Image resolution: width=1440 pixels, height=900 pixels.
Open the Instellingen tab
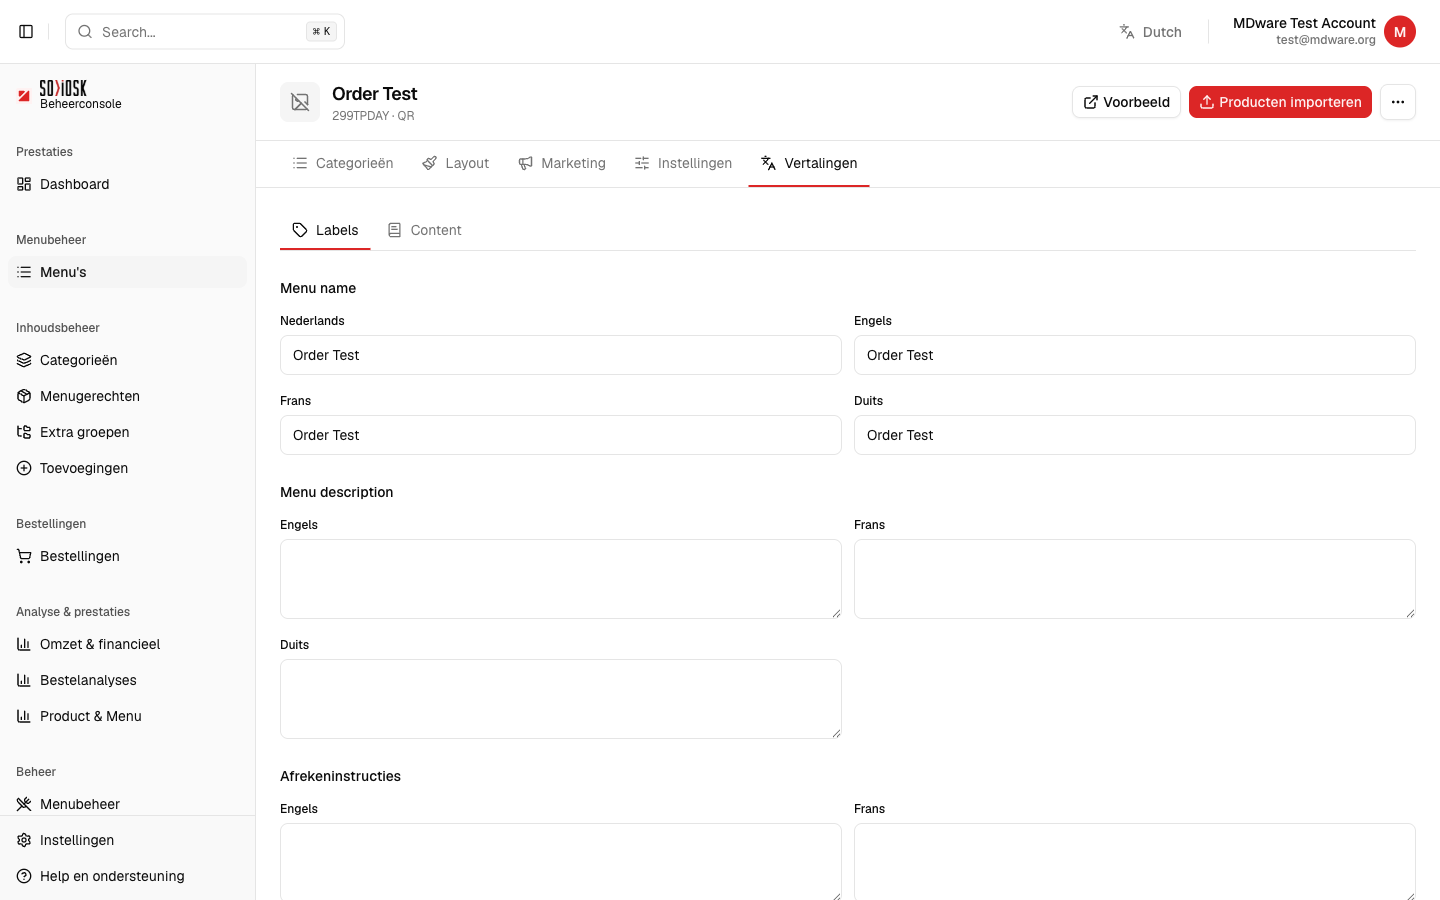pyautogui.click(x=683, y=163)
